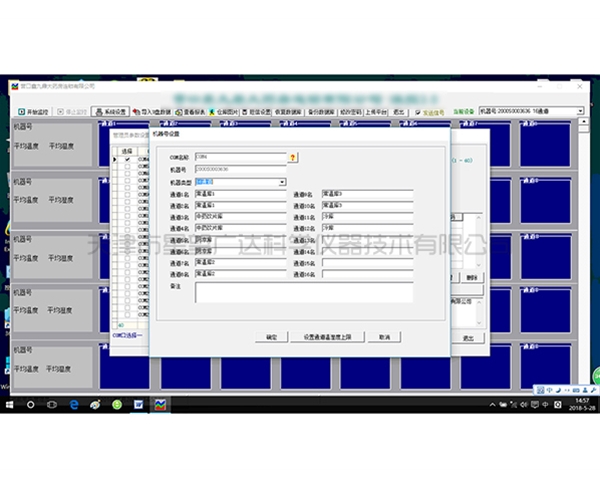
Task: Tick the second row checkbox in 选择 column
Action: point(127,168)
